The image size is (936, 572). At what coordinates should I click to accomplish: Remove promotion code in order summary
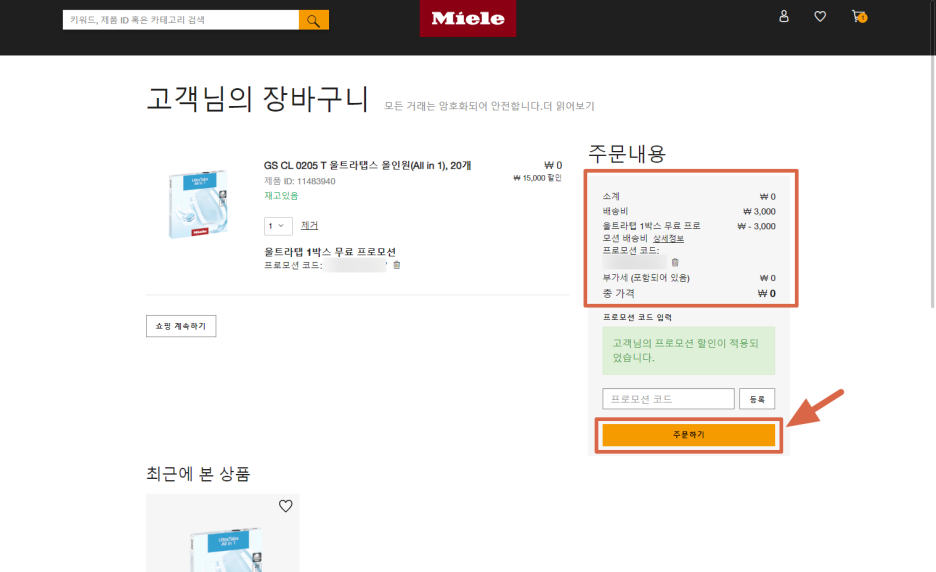(675, 263)
